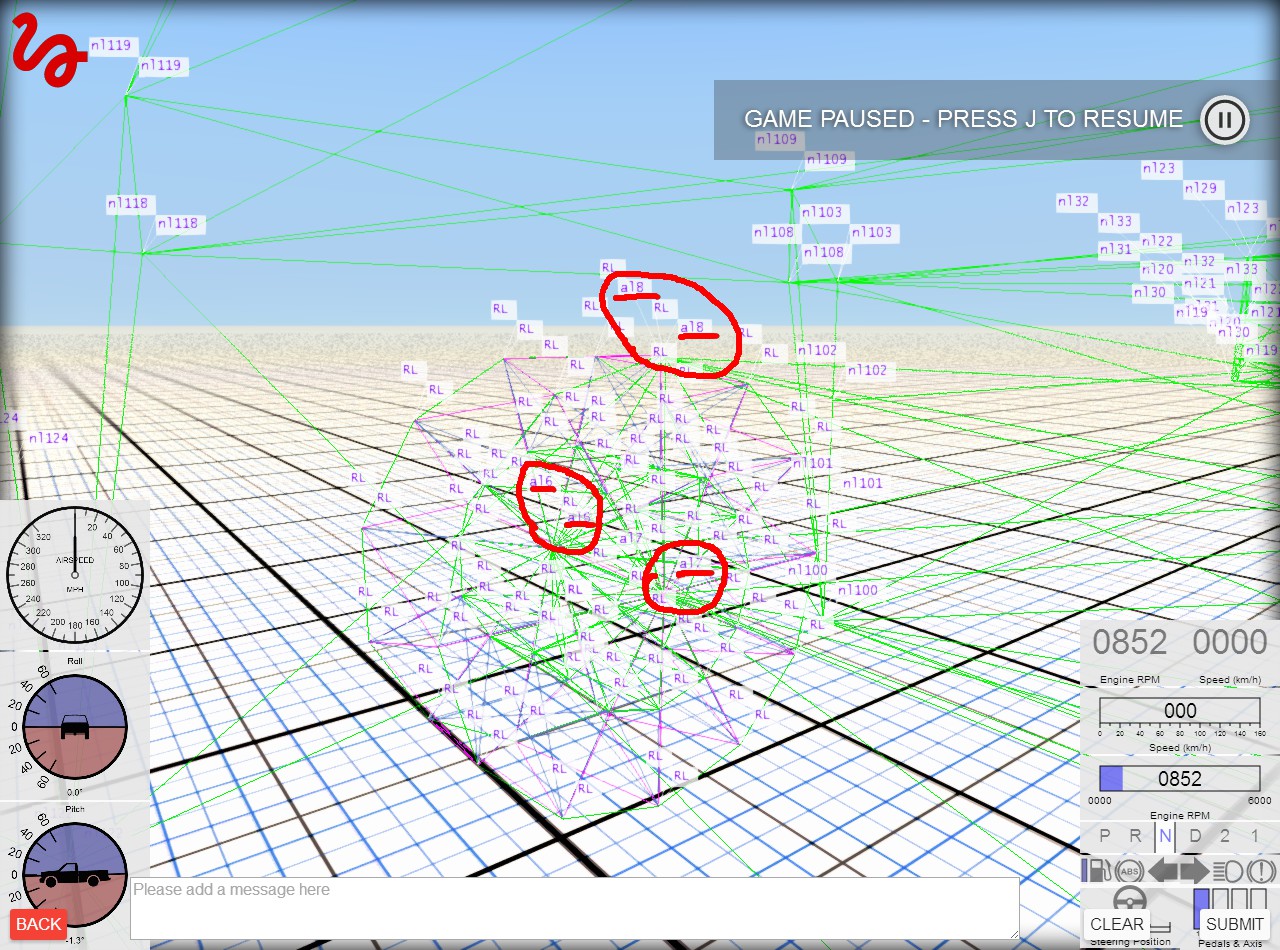Screen dimensions: 1280x950
Task: Select gear R on the shifter
Action: pos(1135,836)
